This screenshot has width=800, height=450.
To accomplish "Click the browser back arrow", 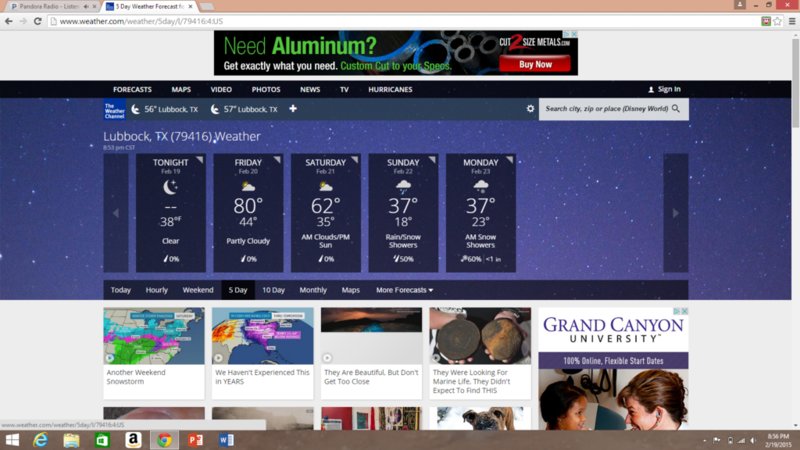I will 9,21.
